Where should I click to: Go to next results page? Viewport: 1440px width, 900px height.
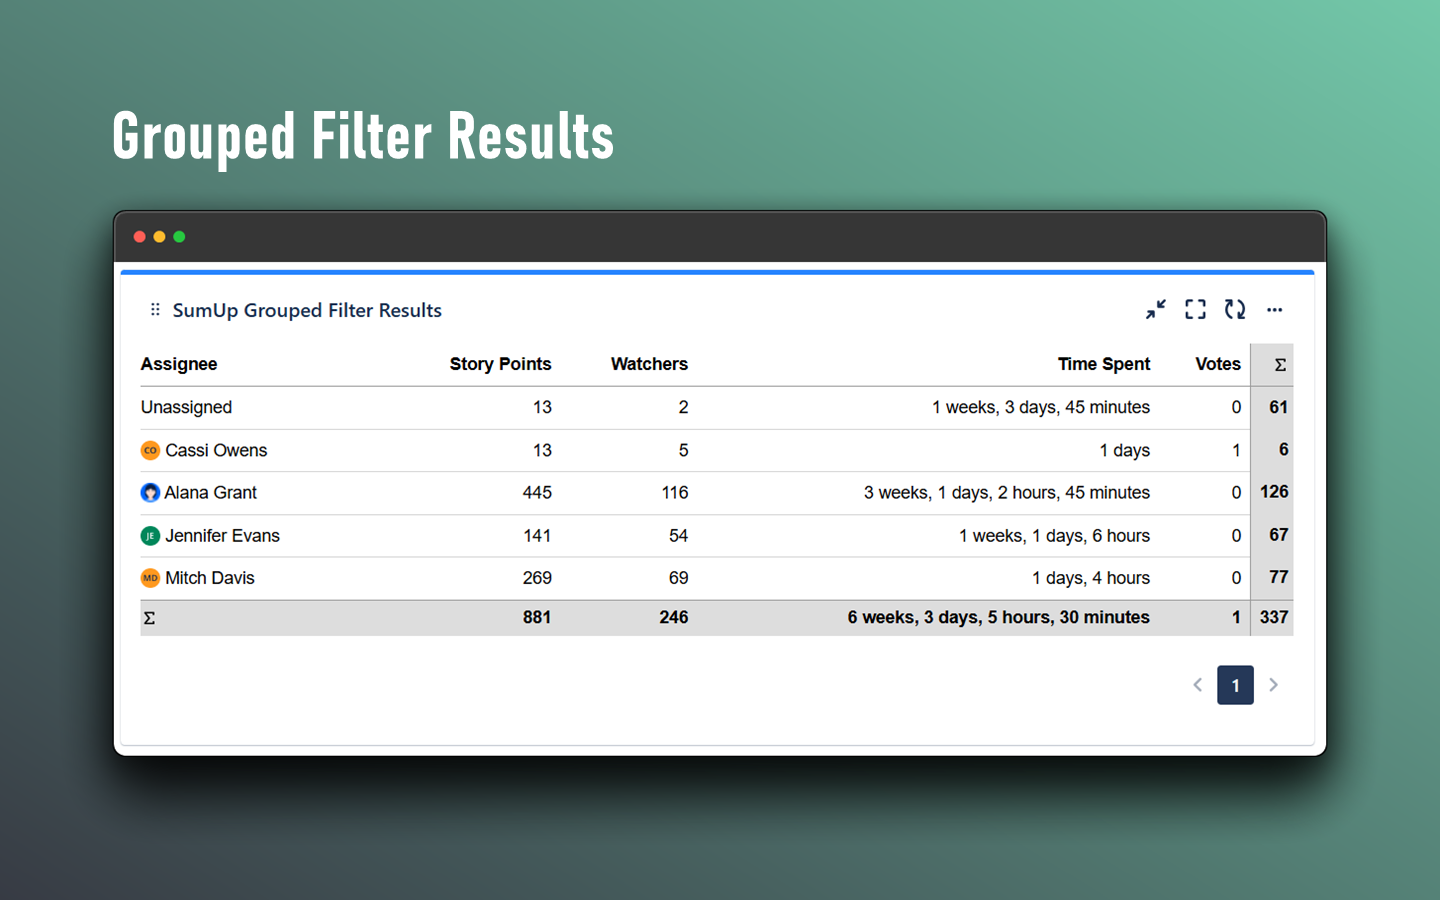tap(1273, 685)
